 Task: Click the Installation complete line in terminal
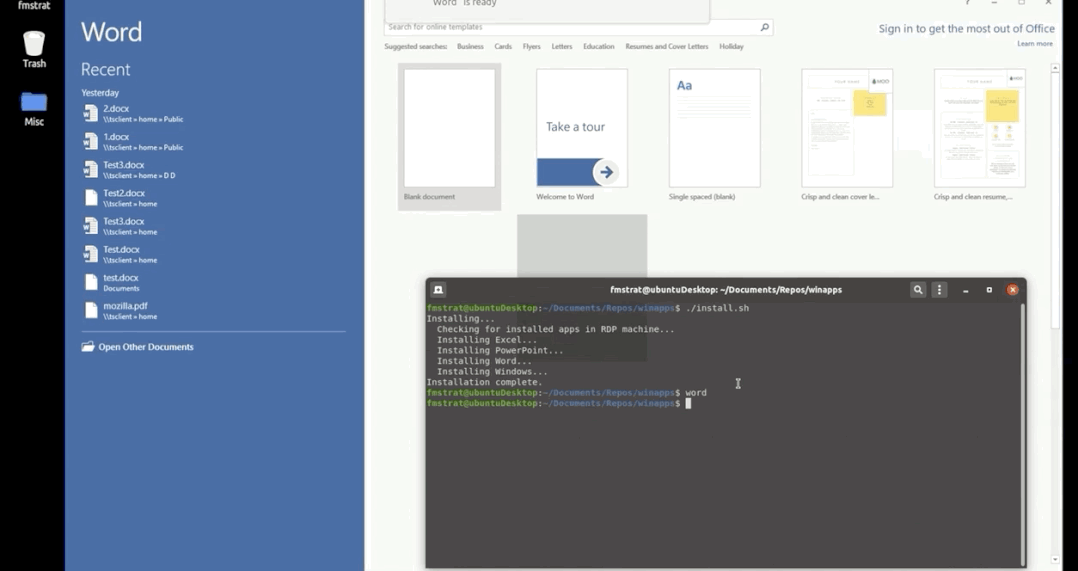pyautogui.click(x=484, y=382)
